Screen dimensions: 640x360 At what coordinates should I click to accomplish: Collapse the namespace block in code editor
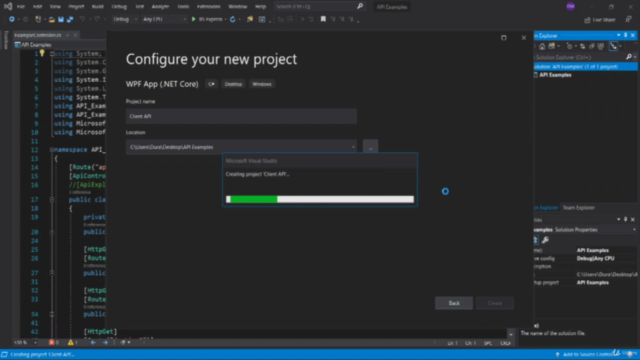[52, 150]
